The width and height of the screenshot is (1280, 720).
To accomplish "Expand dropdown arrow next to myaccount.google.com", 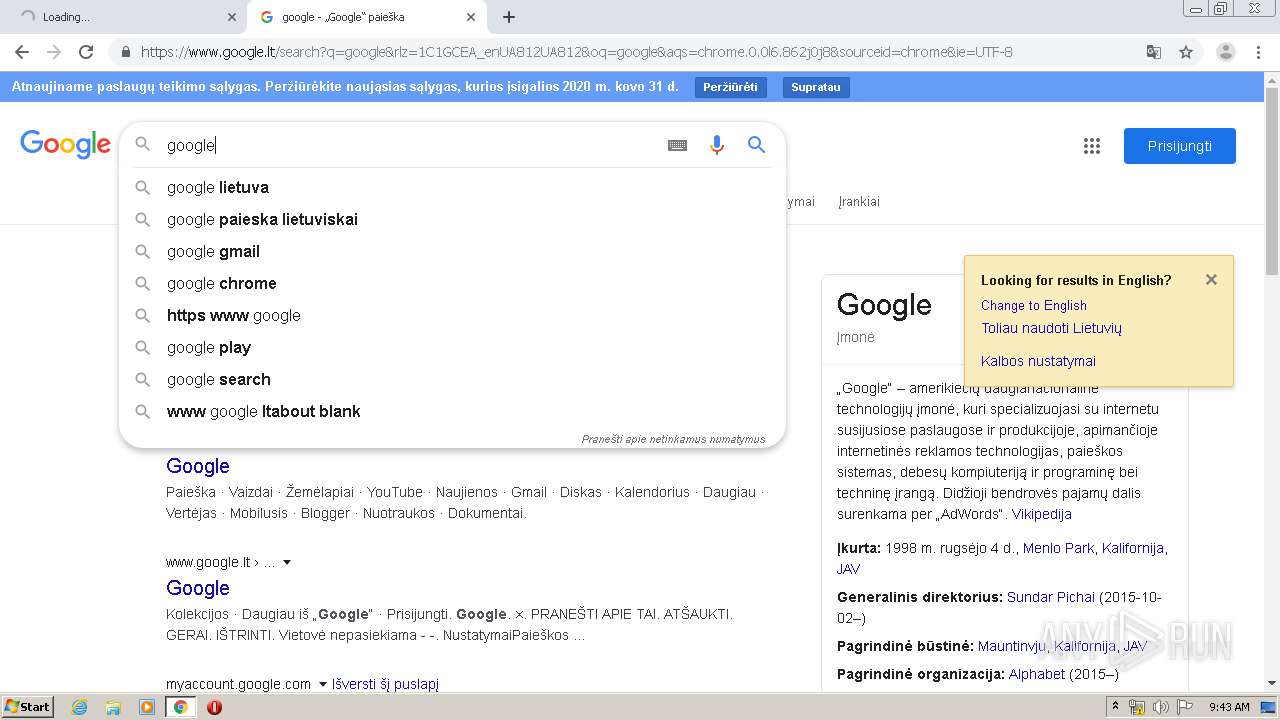I will pyautogui.click(x=323, y=684).
